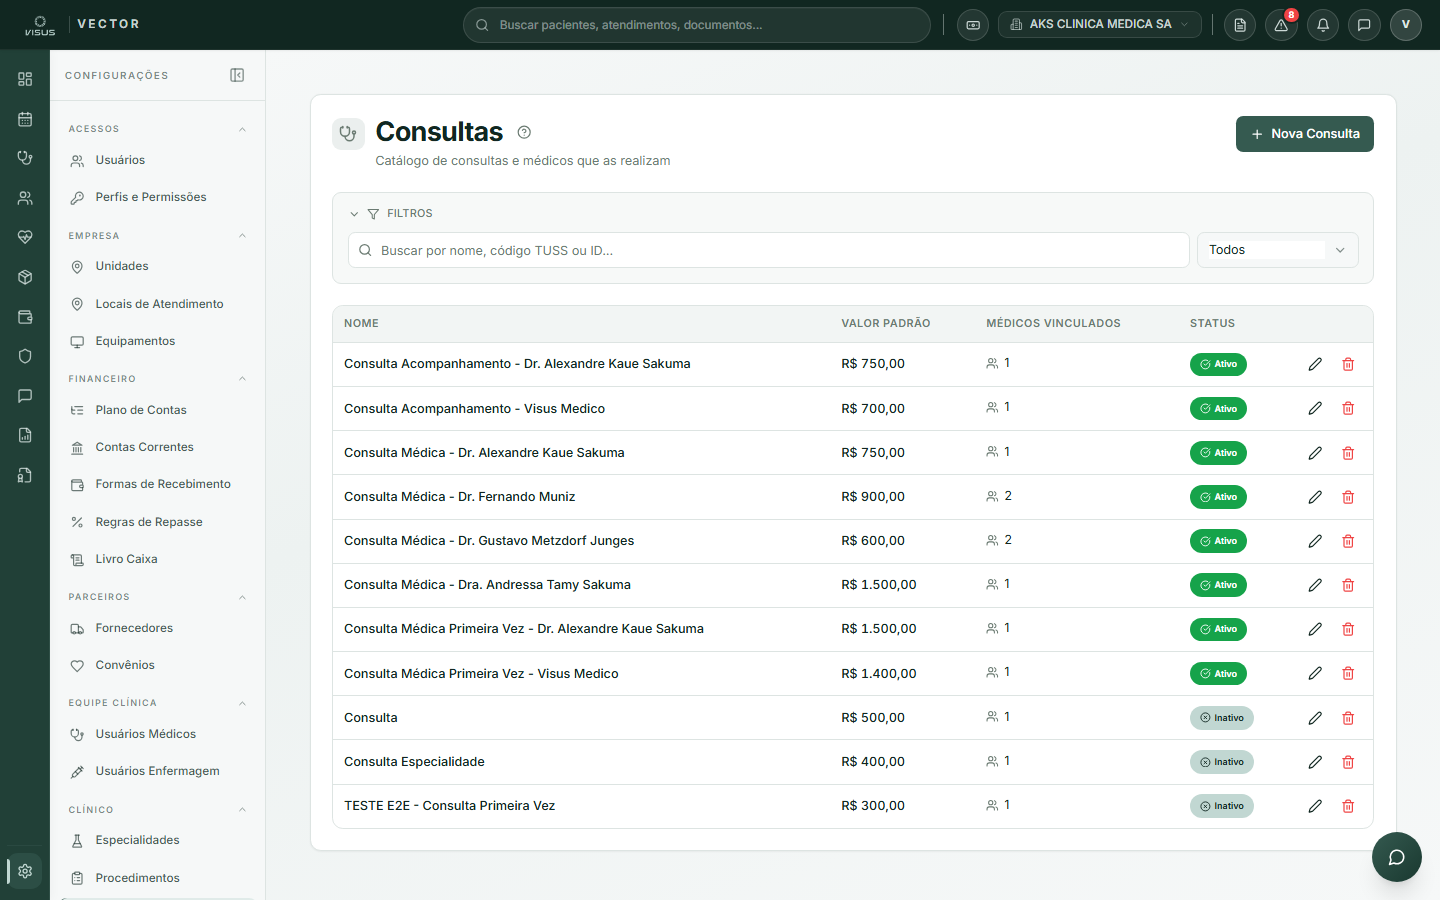Viewport: 1440px width, 900px height.
Task: Open the message icon in left rail
Action: point(25,396)
